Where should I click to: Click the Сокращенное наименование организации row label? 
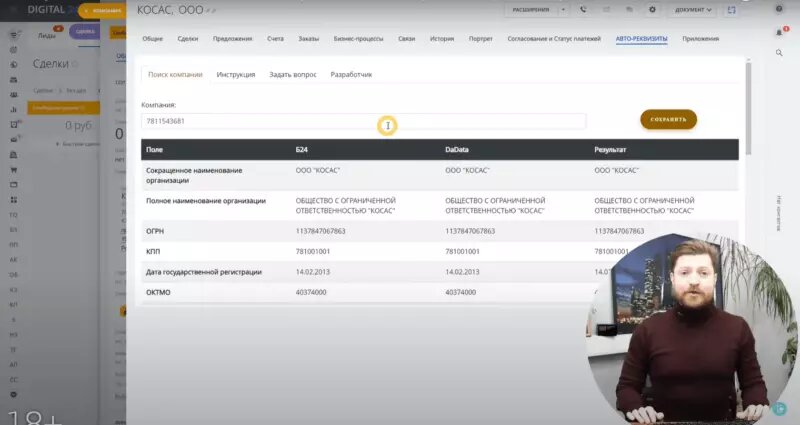tap(194, 175)
